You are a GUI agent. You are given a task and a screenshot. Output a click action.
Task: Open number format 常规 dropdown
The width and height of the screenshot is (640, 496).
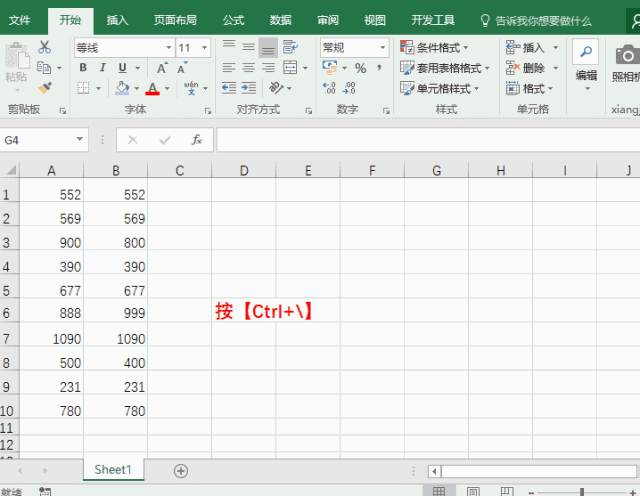click(382, 48)
